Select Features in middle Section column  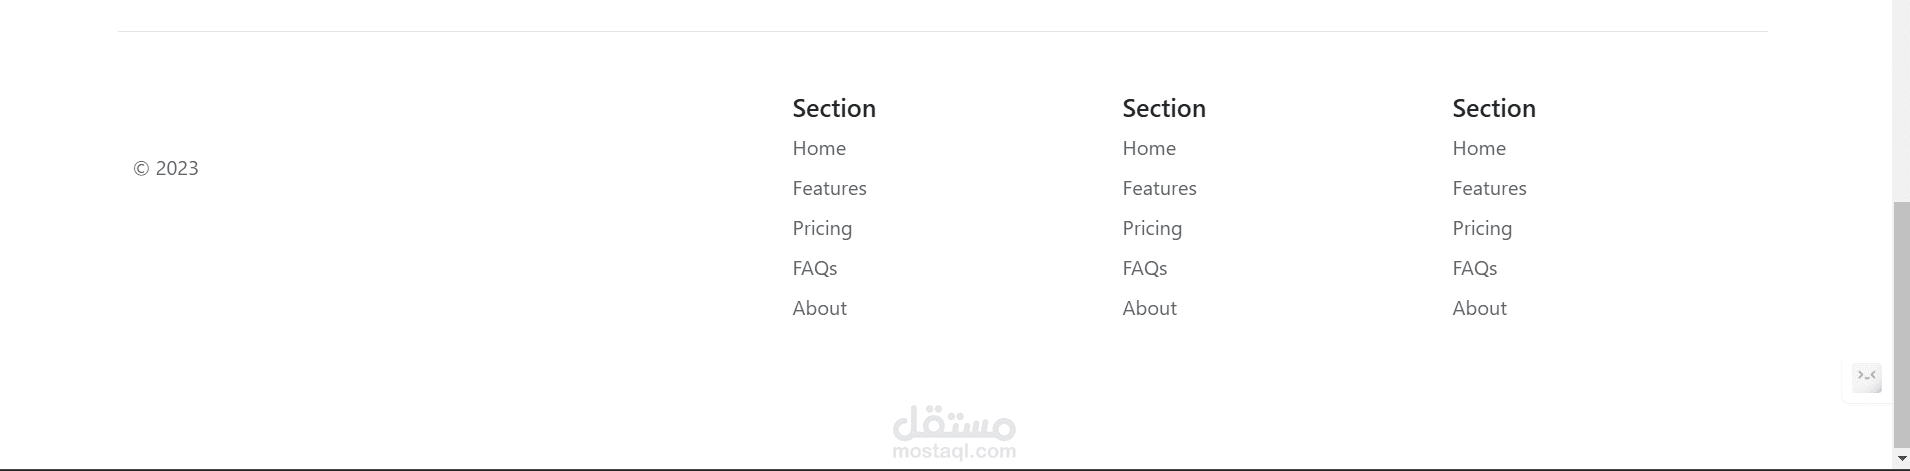[1159, 188]
